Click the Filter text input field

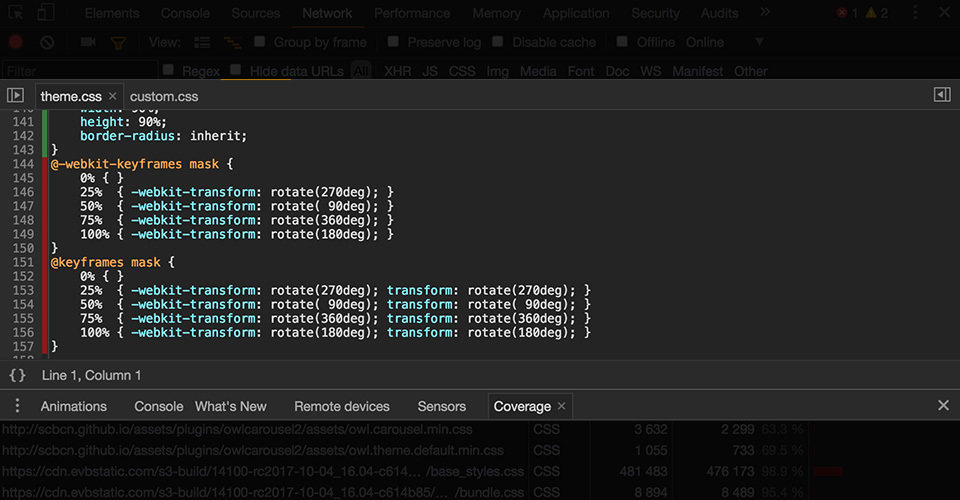click(x=80, y=71)
